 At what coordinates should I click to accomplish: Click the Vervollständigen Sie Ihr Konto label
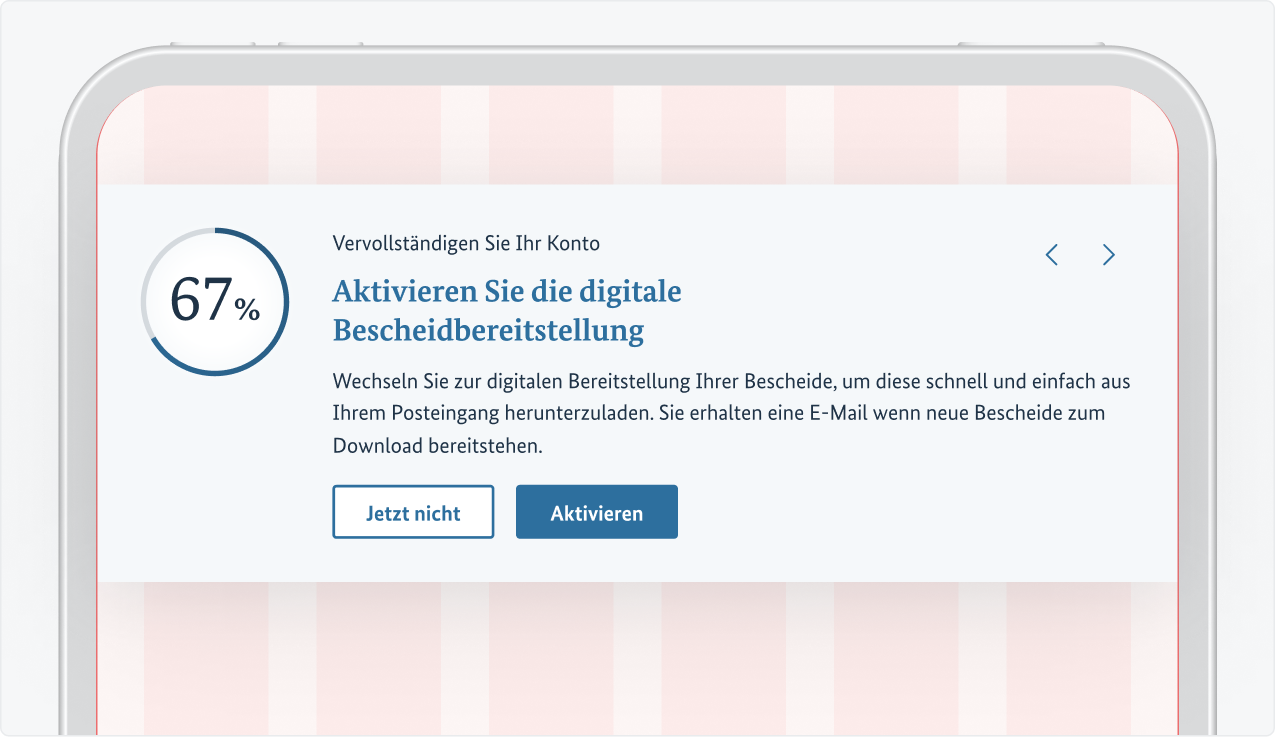[466, 243]
